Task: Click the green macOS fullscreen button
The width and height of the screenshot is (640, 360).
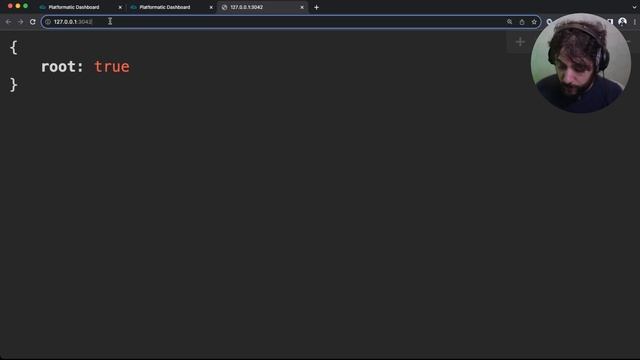Action: point(25,6)
